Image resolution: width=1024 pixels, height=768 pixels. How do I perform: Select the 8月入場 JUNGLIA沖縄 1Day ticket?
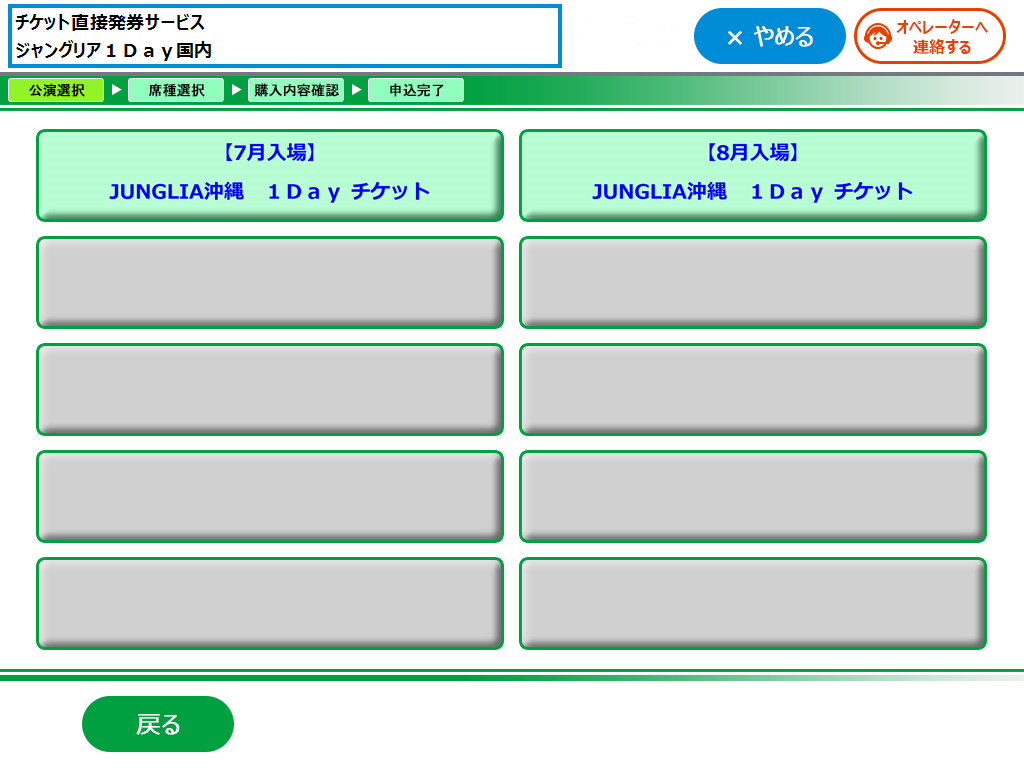point(752,176)
